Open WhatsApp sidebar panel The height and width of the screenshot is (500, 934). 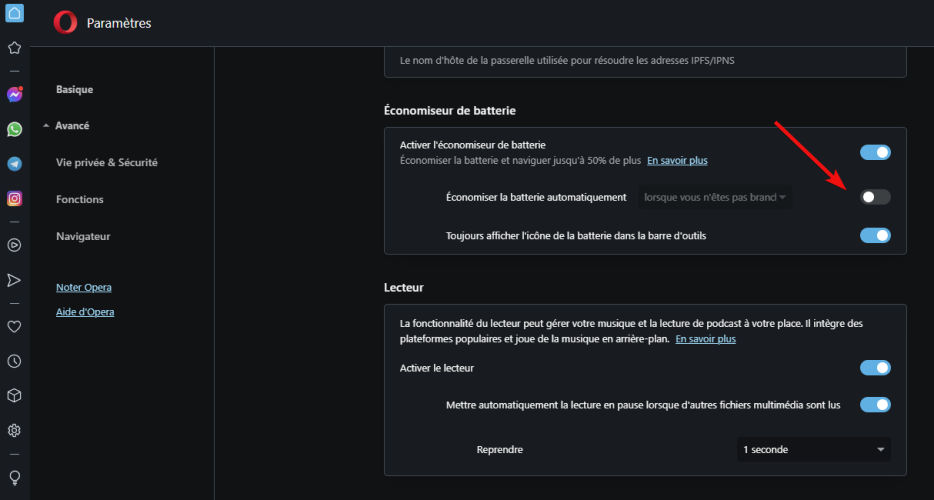(x=14, y=129)
